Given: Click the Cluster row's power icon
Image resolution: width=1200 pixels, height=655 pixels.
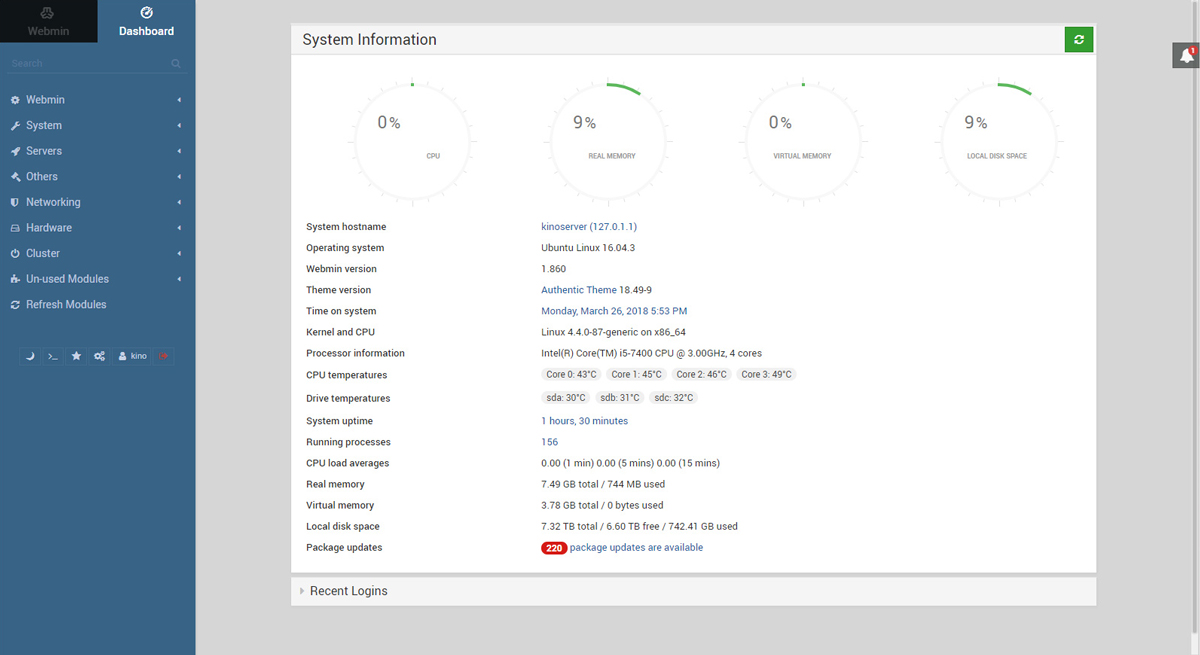Looking at the screenshot, I should tap(15, 253).
